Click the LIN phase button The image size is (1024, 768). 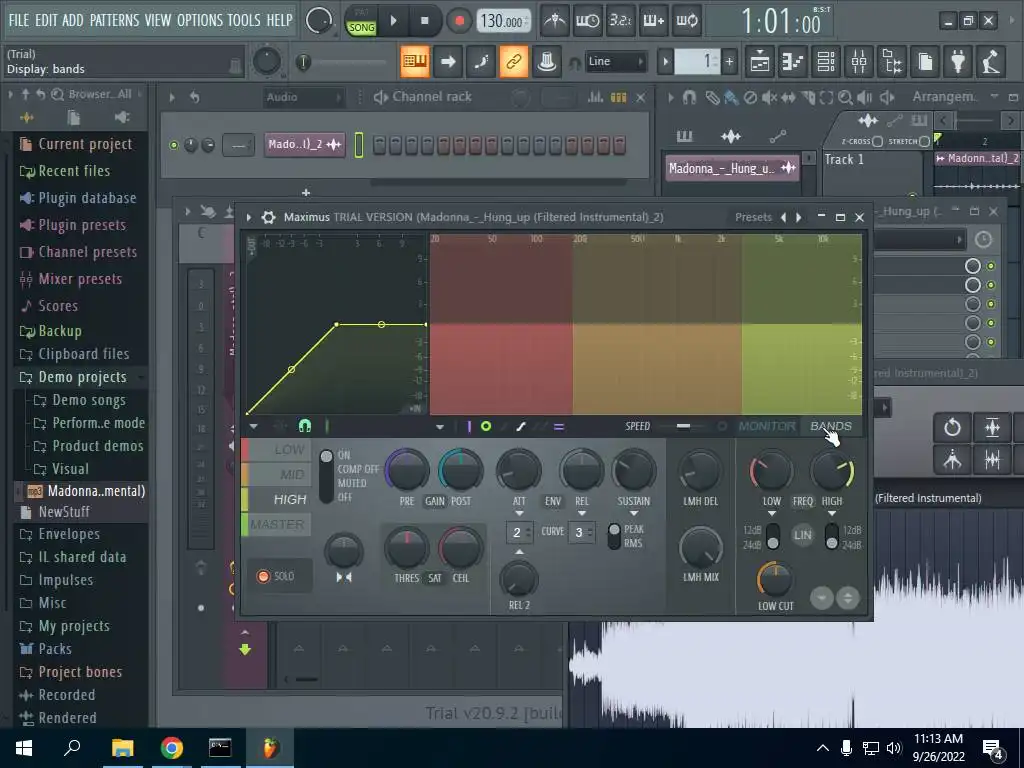click(x=803, y=535)
